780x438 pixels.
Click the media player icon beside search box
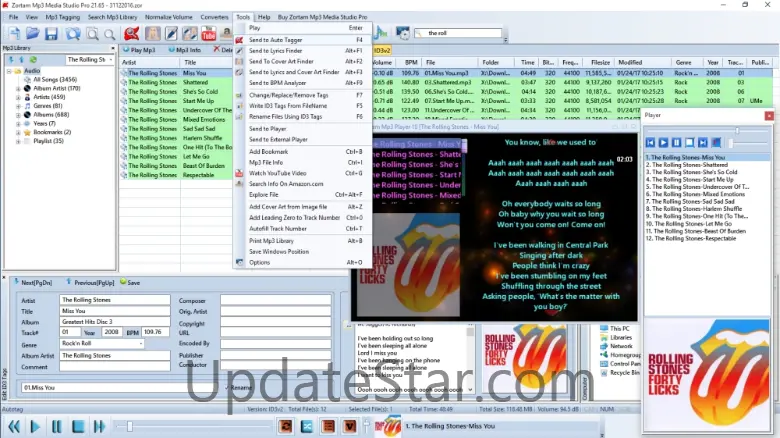402,33
